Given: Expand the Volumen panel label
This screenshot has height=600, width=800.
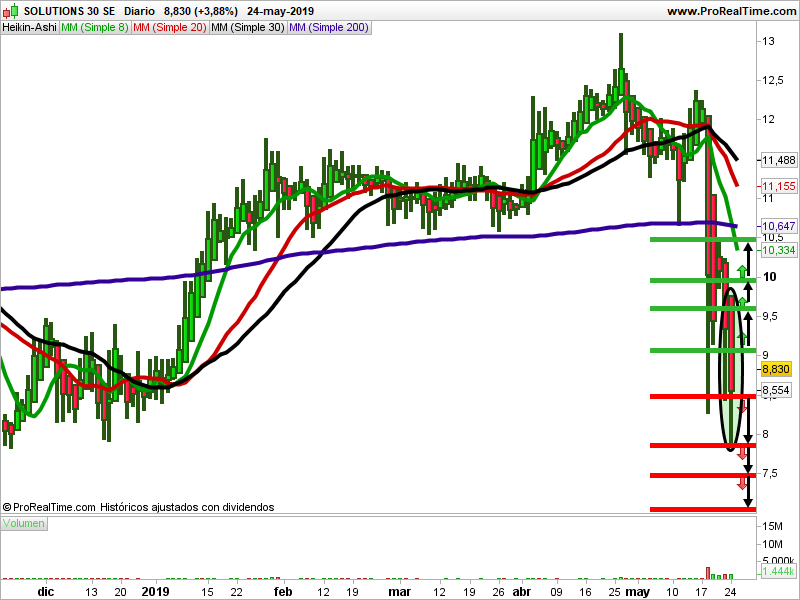Looking at the screenshot, I should [x=24, y=523].
